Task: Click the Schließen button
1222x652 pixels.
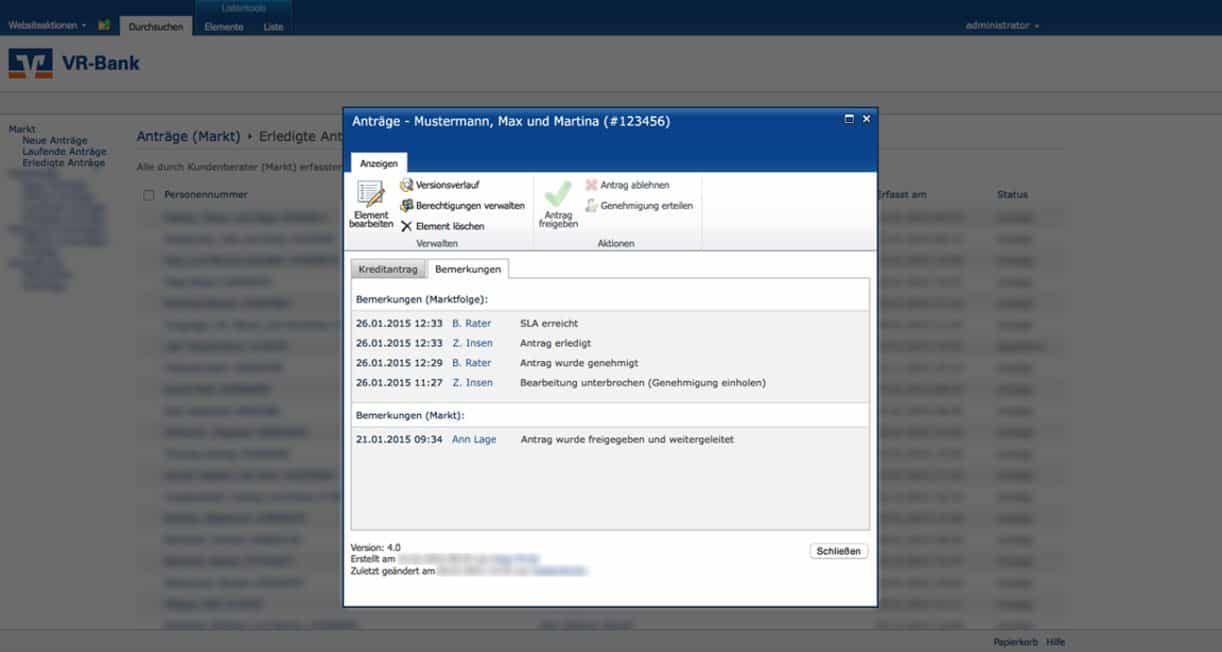Action: (x=838, y=551)
